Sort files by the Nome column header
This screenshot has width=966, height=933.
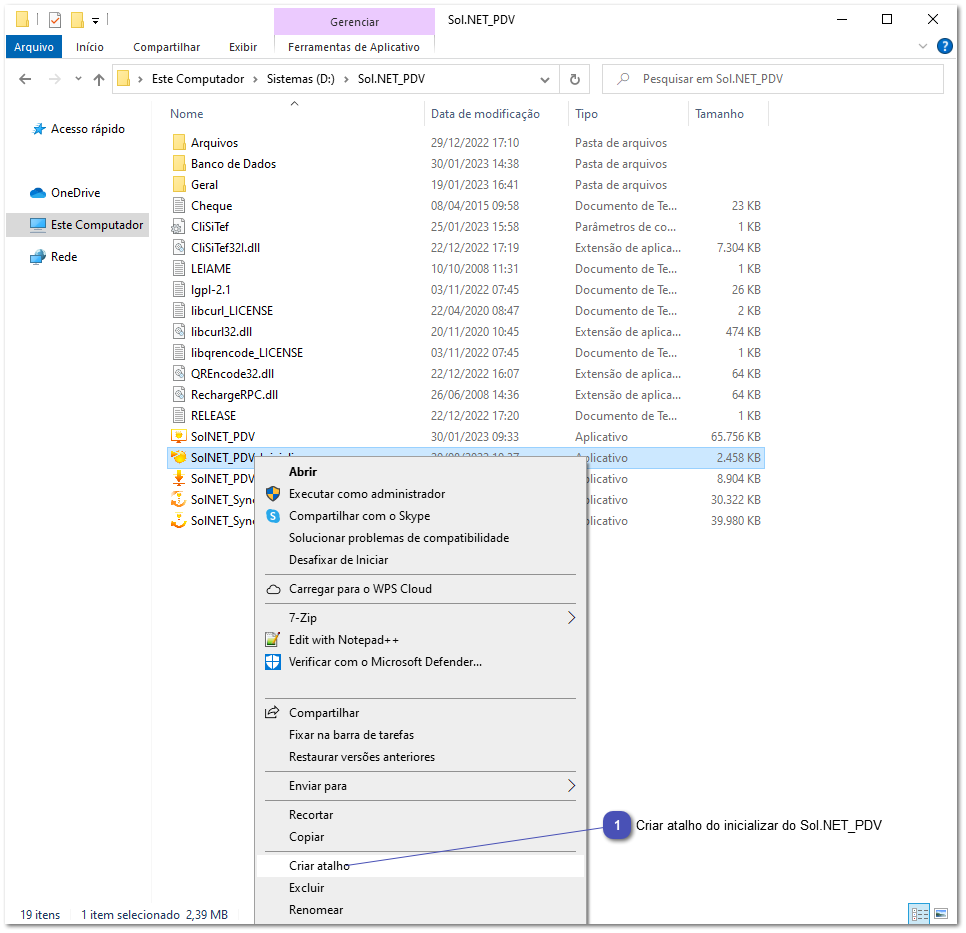coord(186,113)
